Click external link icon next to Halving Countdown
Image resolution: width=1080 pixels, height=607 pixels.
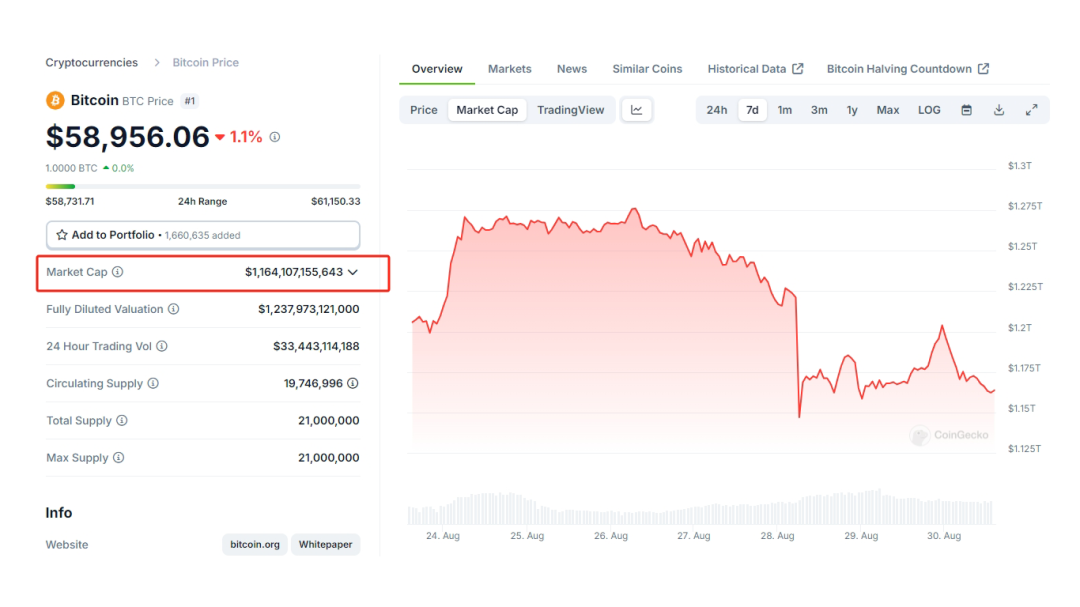click(984, 69)
